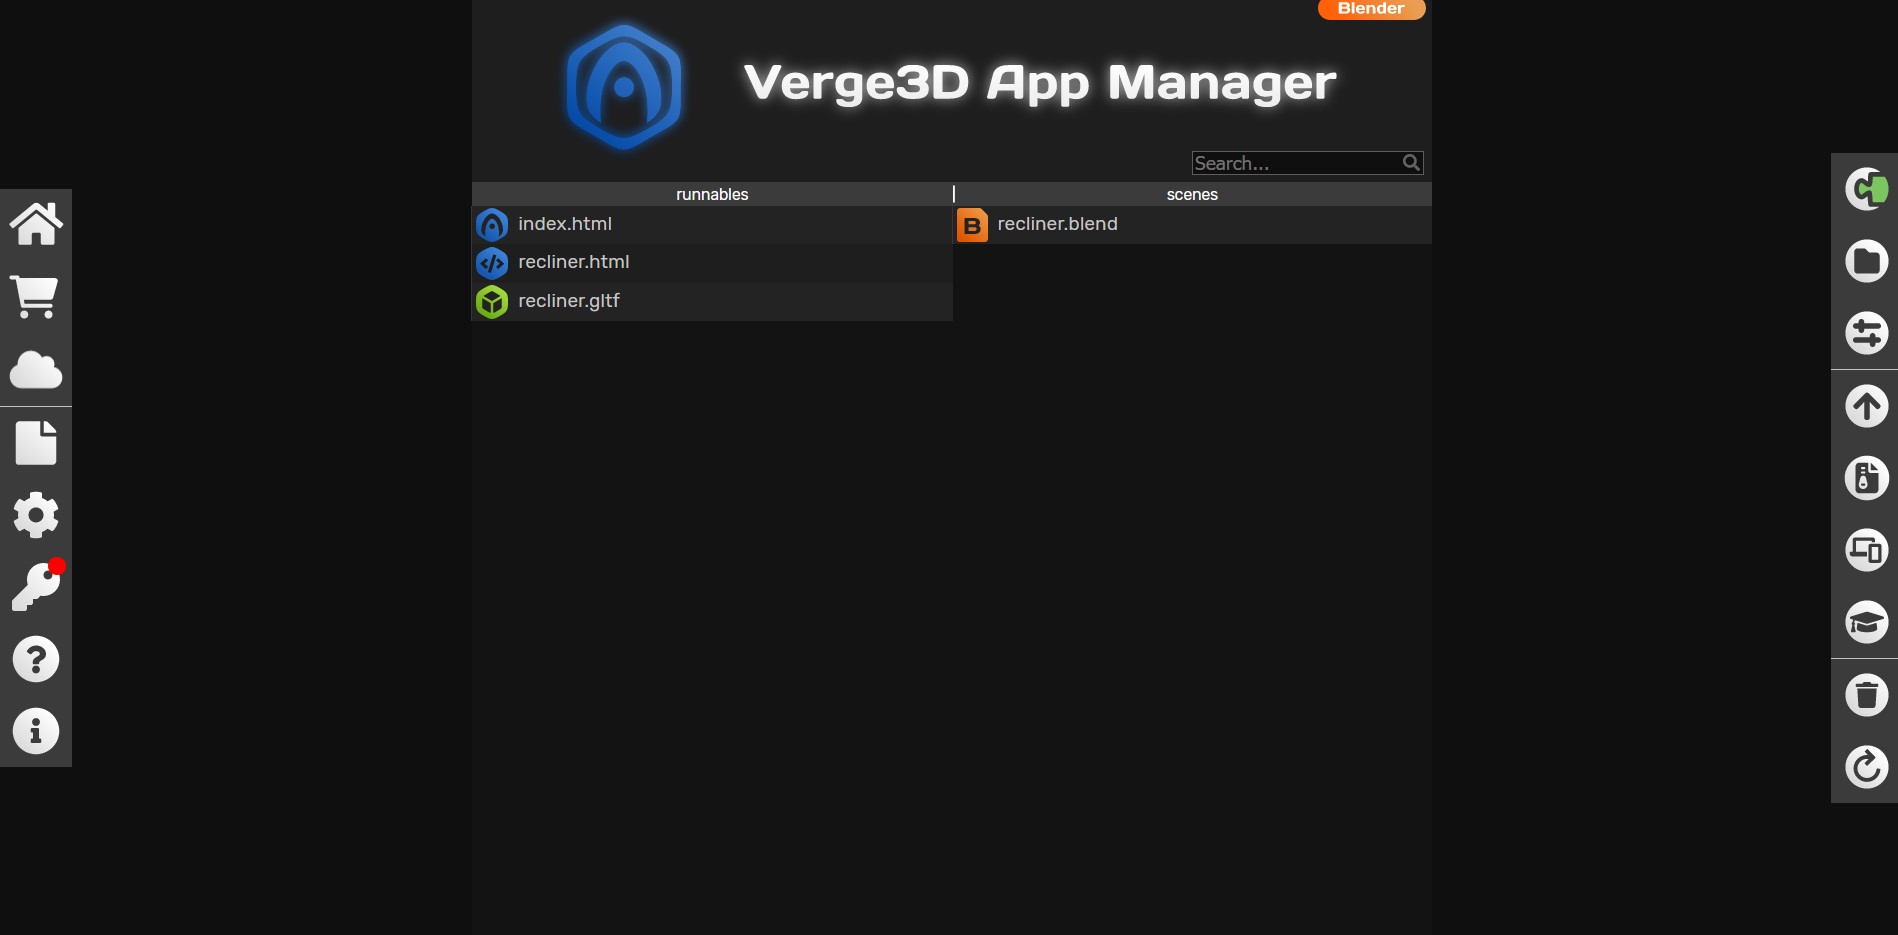Click the circular refresh update icon
This screenshot has width=1898, height=935.
pyautogui.click(x=1867, y=767)
